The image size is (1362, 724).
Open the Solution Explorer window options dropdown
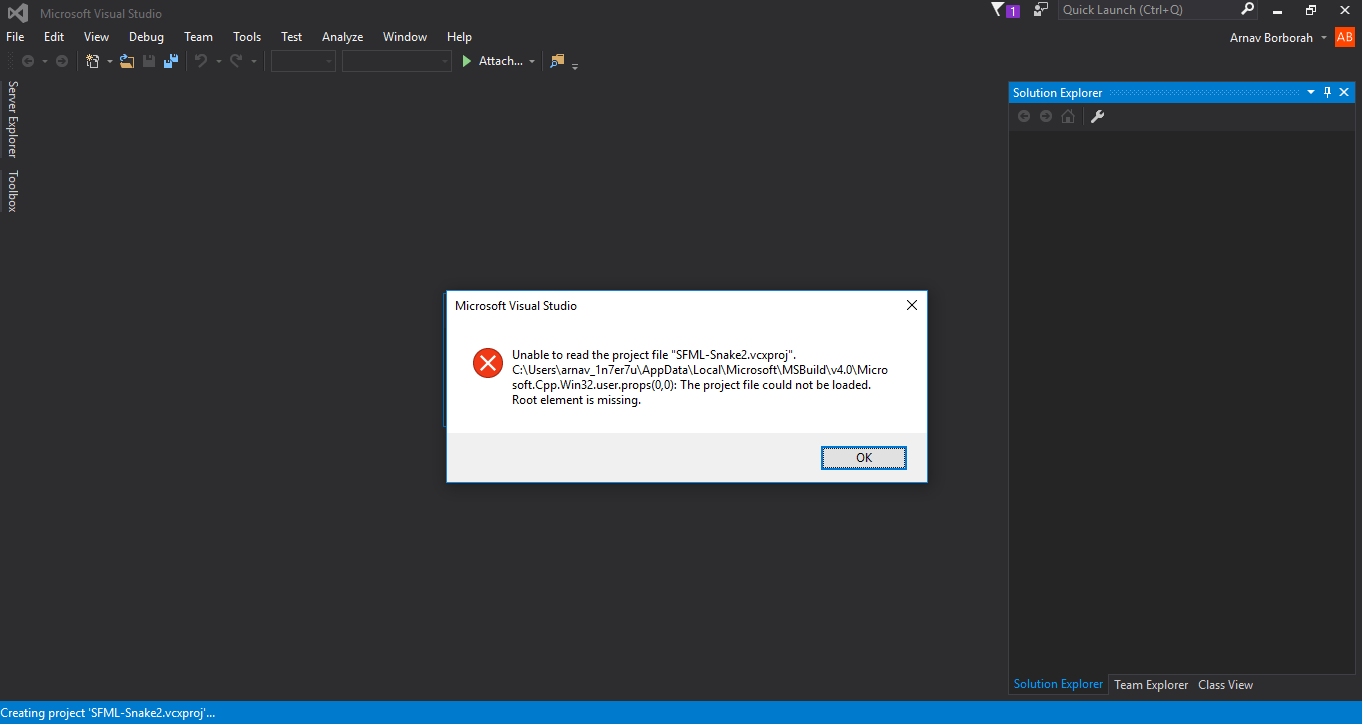point(1311,91)
